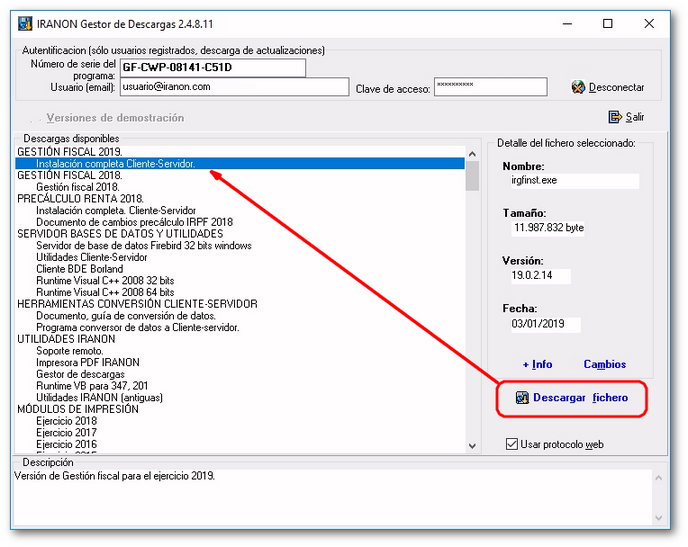The height and width of the screenshot is (547, 688).
Task: Click the serial number input field
Action: [212, 68]
